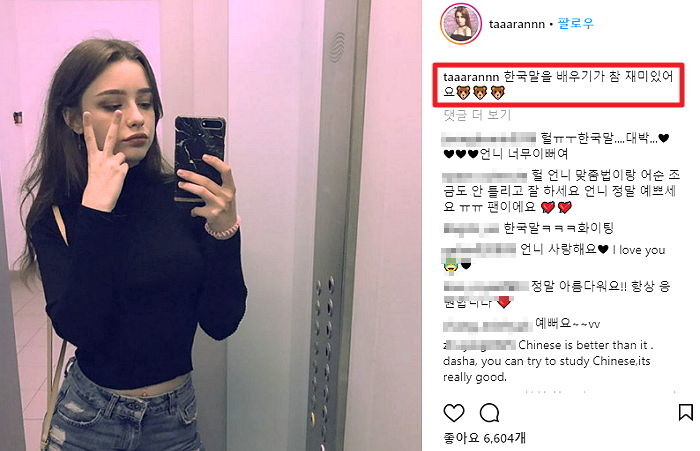Open the mirror selfie photo
Viewport: 700px width, 451px height.
[211, 226]
